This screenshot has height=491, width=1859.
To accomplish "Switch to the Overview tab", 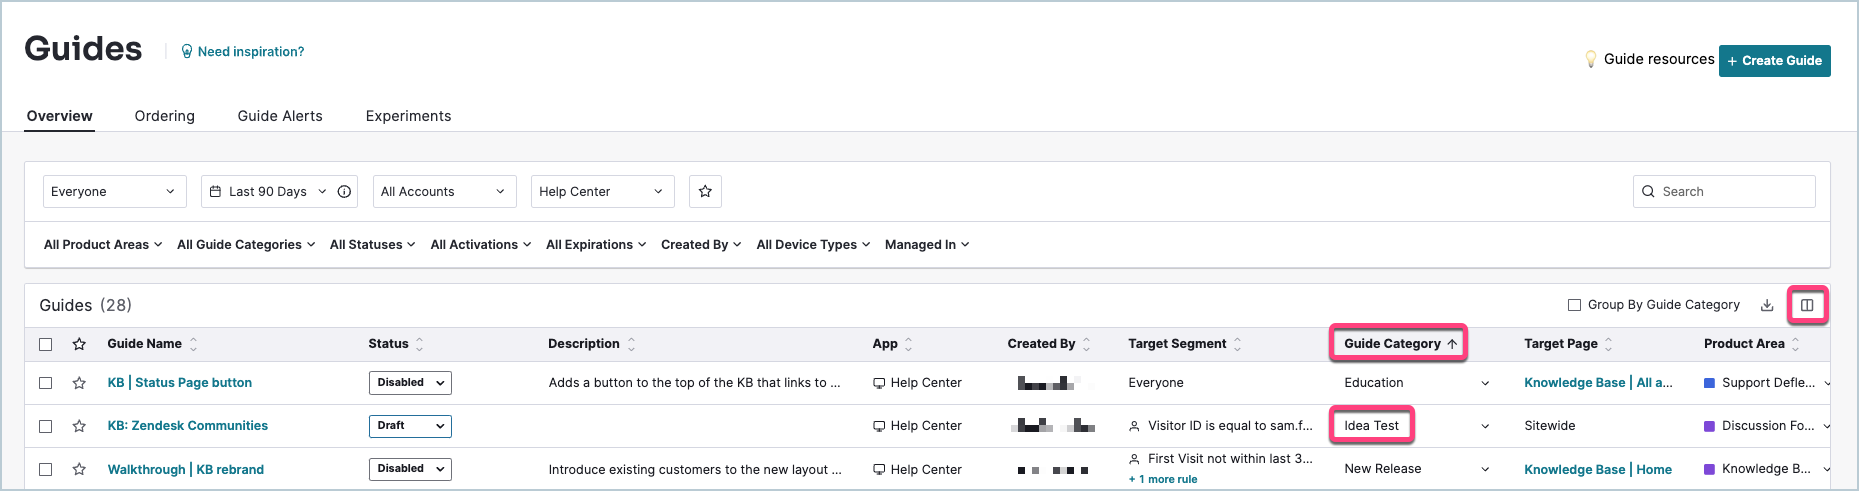I will [x=60, y=116].
